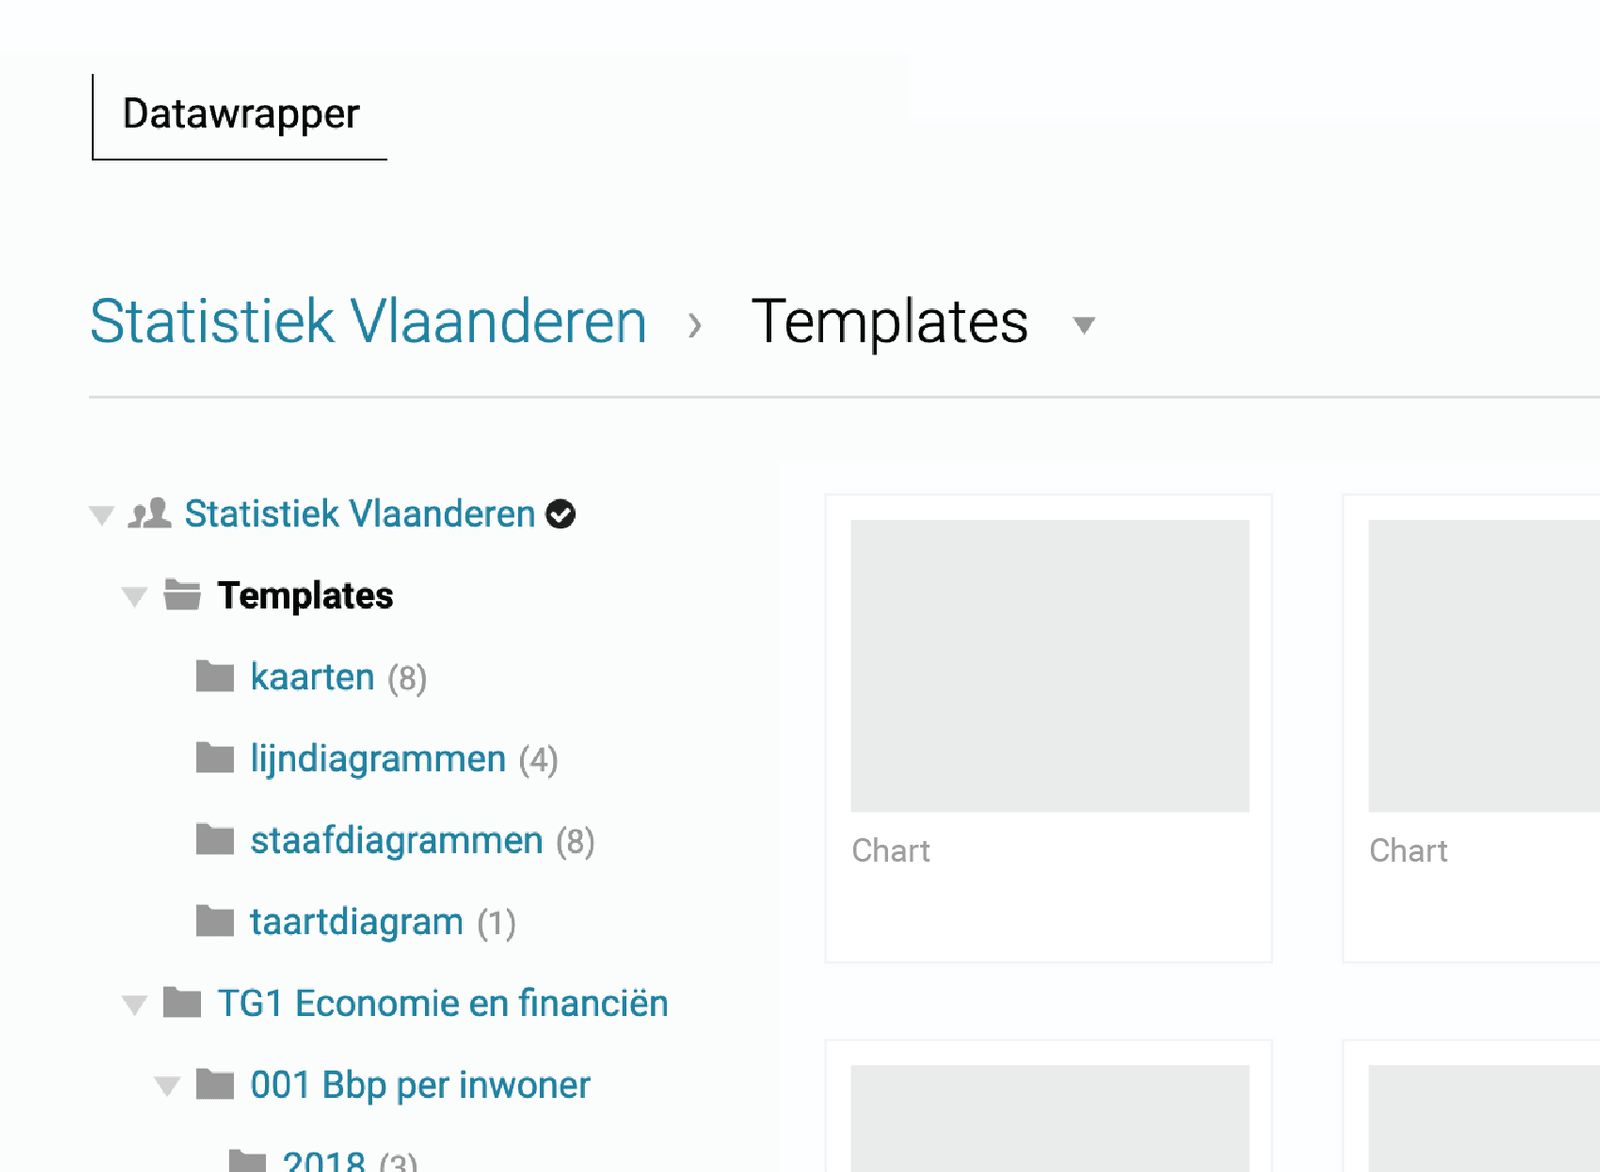Click the folder icon next to lijndiagrammen
Screen dimensions: 1600x1172
(x=214, y=758)
